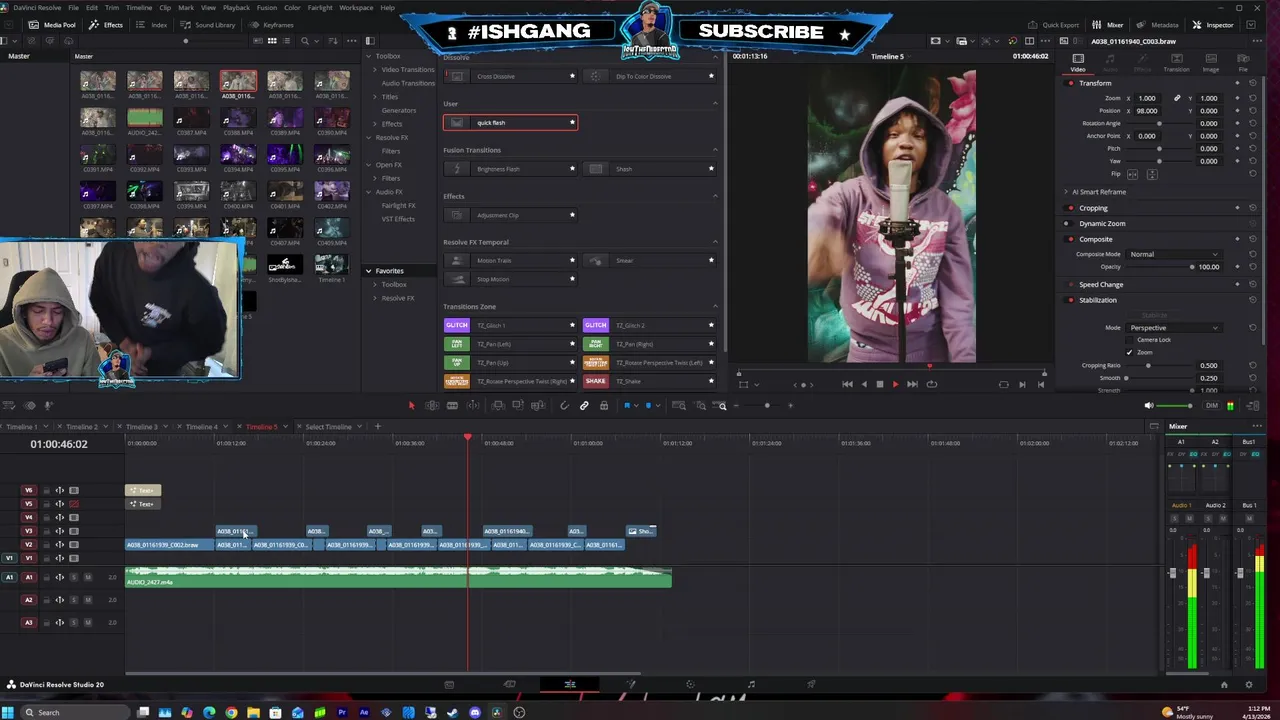The image size is (1280, 720).
Task: Click the Quick Export button
Action: coord(1054,25)
